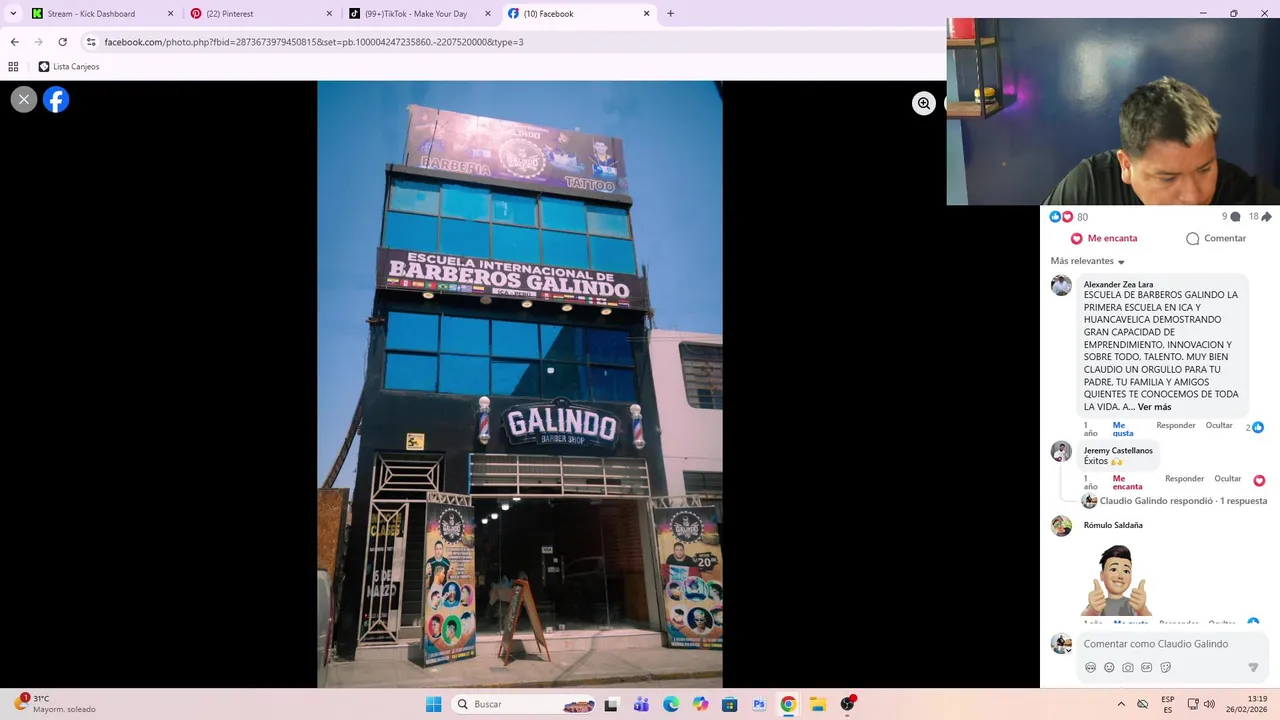Screen dimensions: 1280x720
Task: Open the Más relevantes sort dropdown
Action: point(1088,261)
